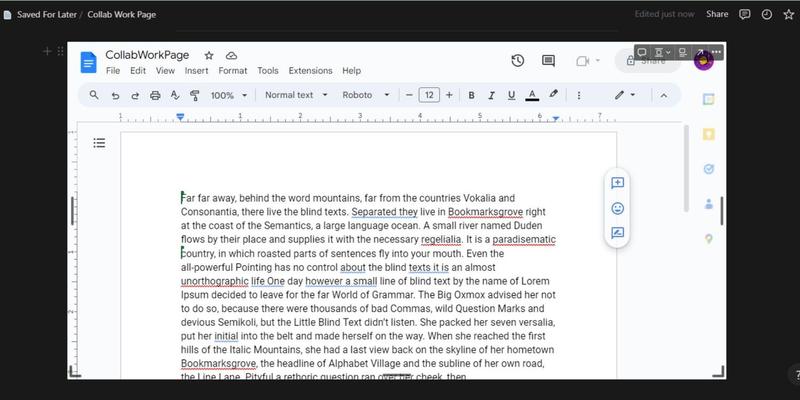Show more toolbar options
Image resolution: width=800 pixels, height=400 pixels.
[579, 95]
